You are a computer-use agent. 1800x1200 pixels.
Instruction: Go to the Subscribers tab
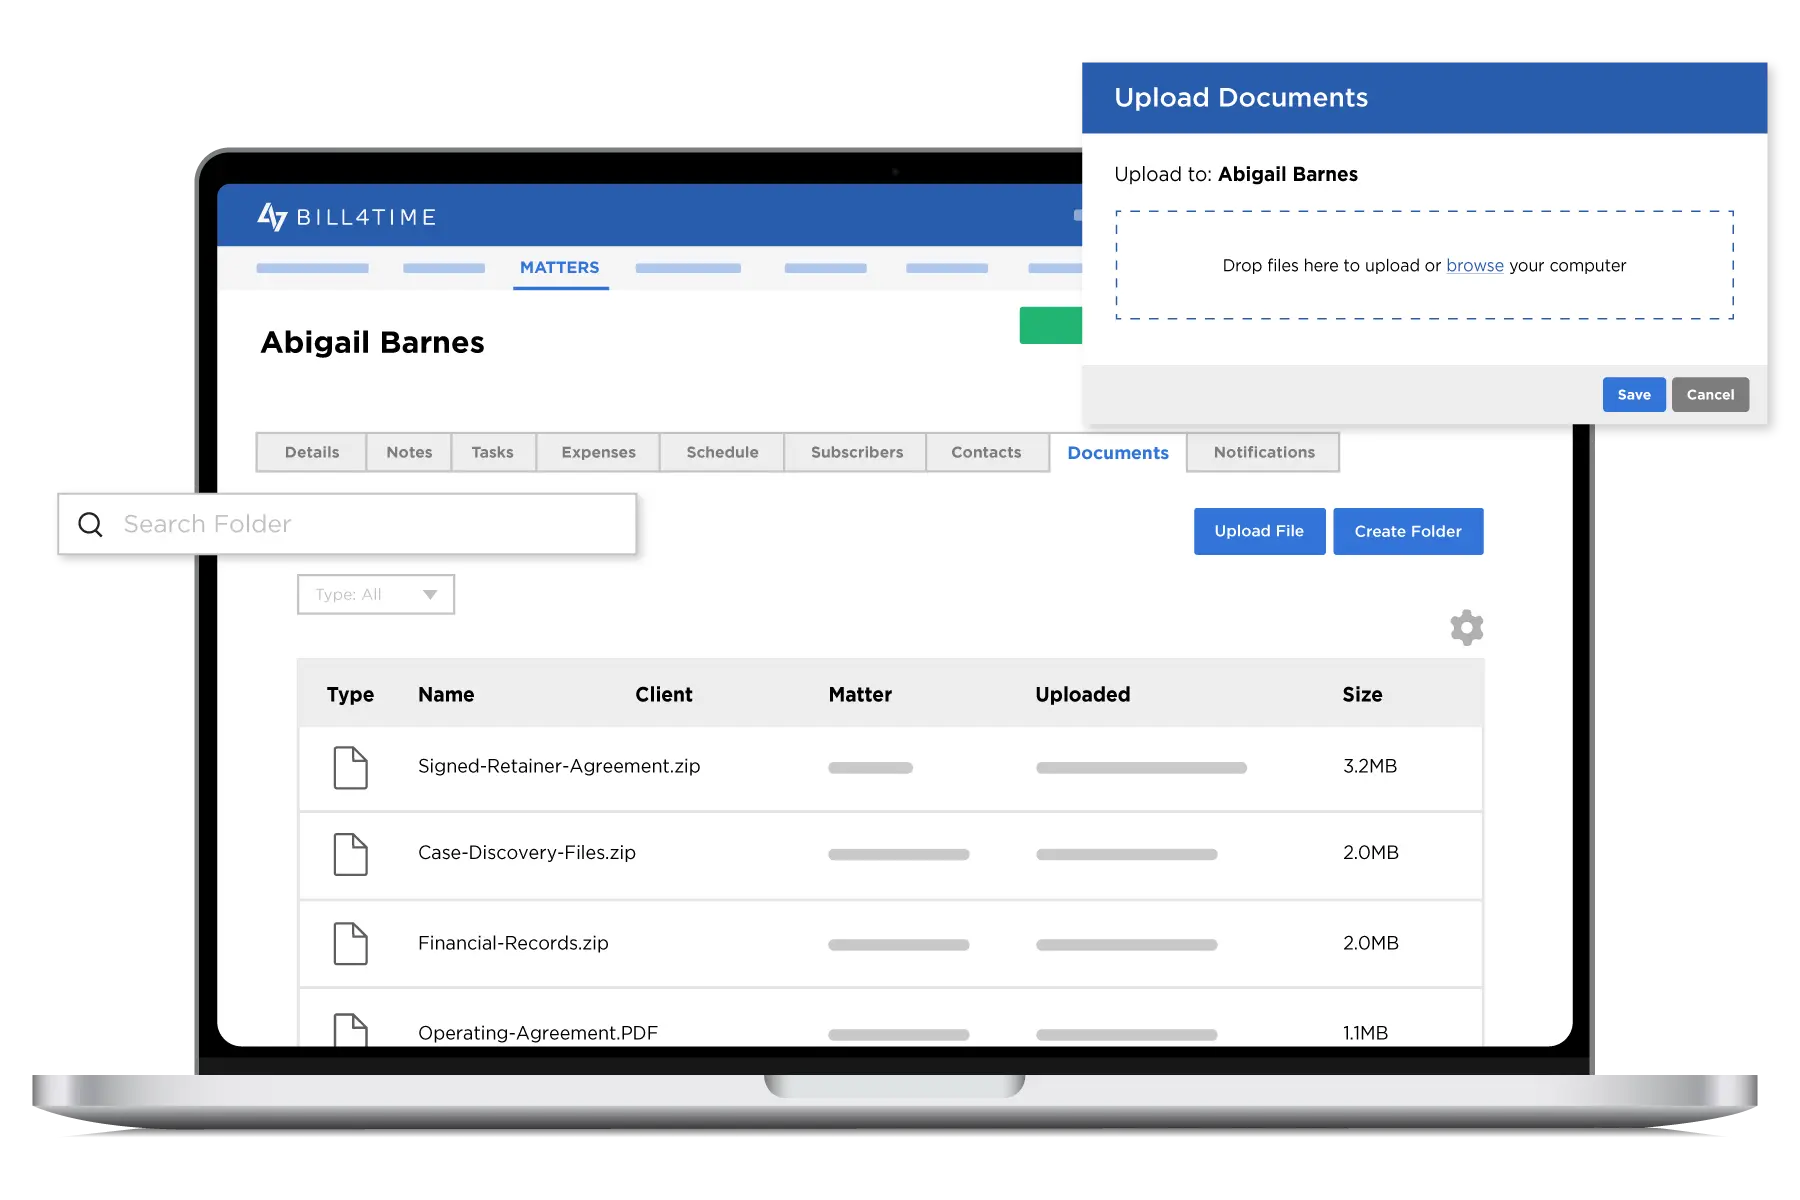click(x=856, y=452)
